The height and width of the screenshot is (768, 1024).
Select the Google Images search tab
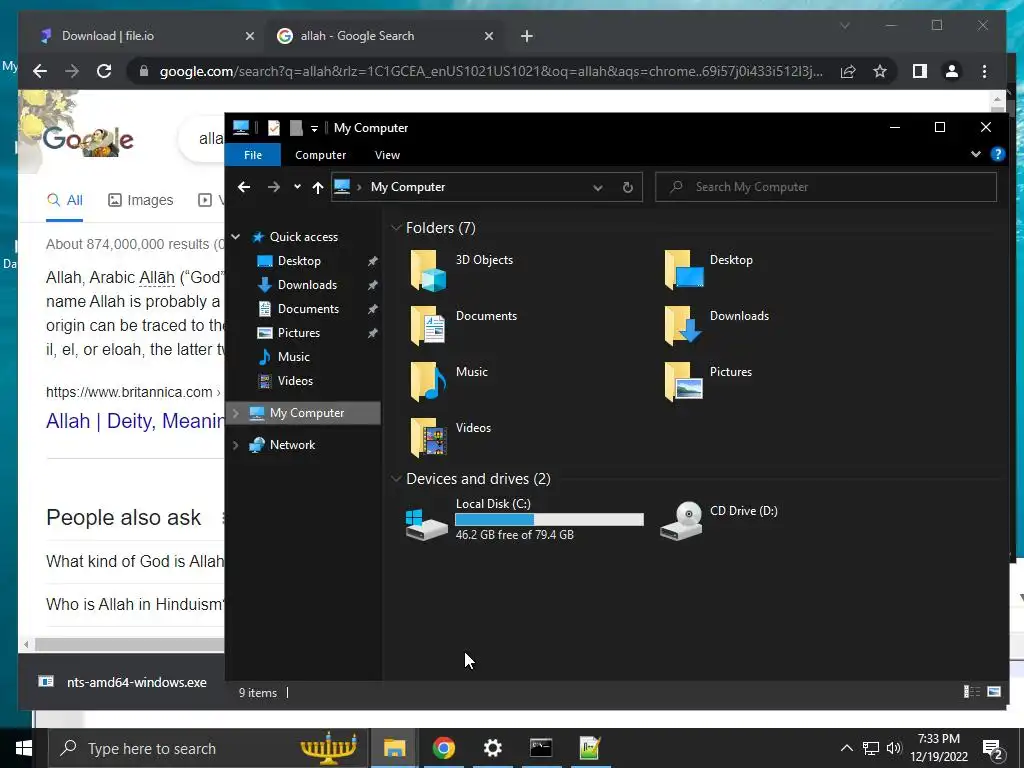click(140, 200)
